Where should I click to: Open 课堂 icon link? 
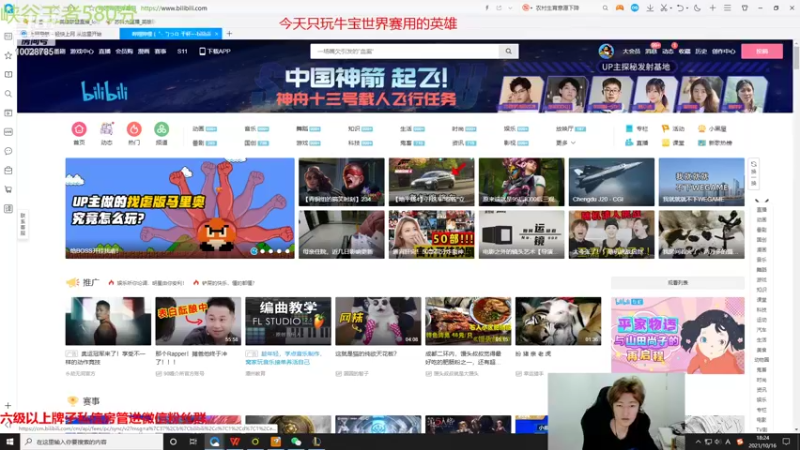click(673, 143)
